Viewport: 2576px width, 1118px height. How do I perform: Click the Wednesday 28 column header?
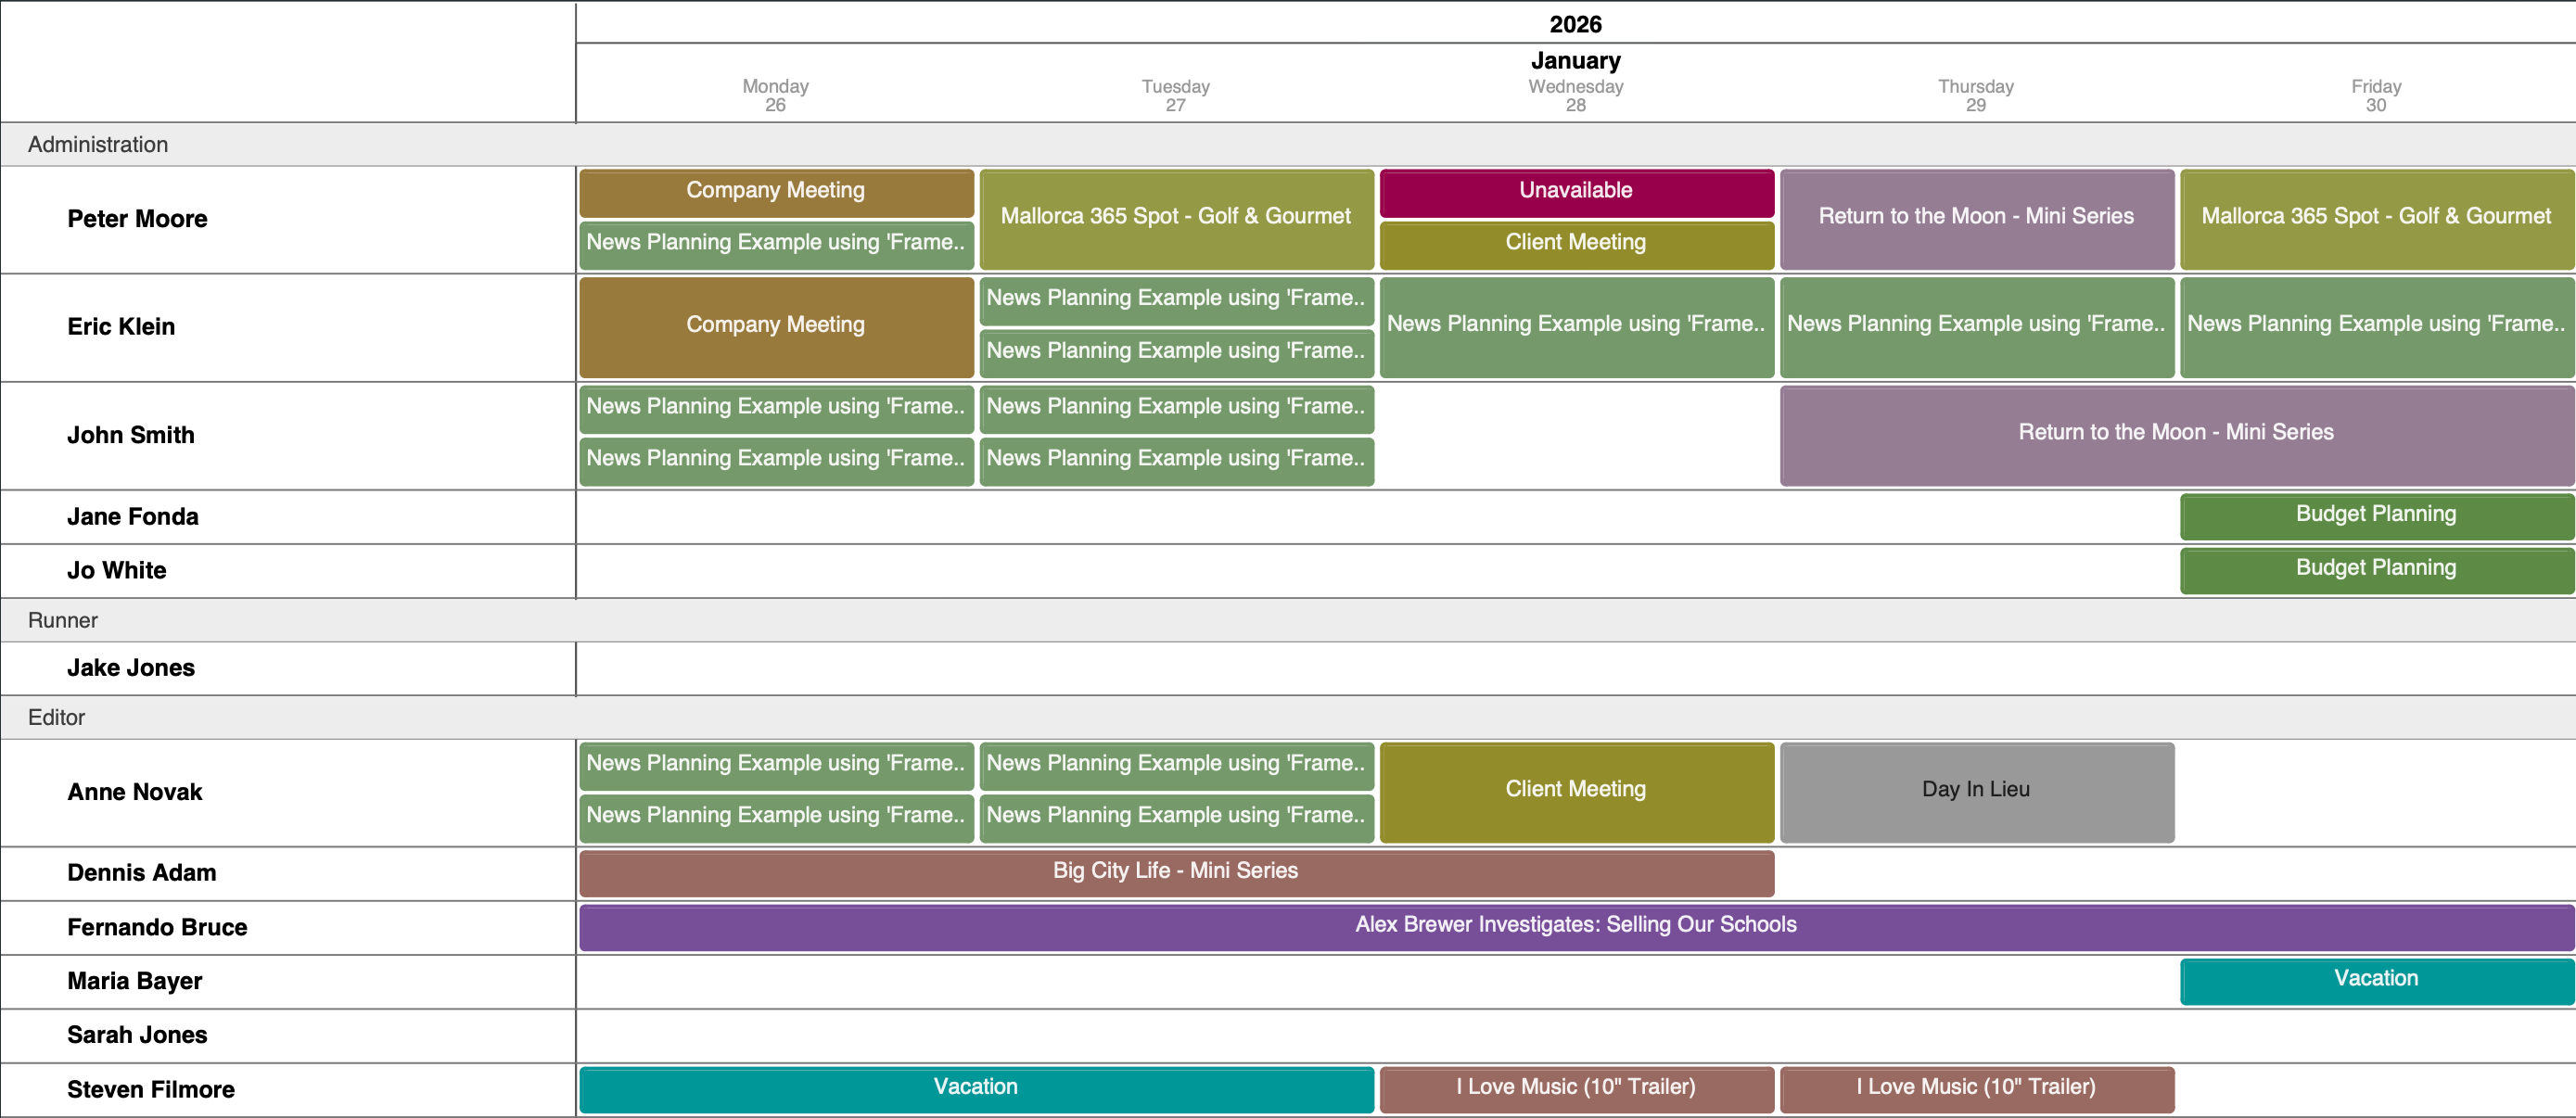[1576, 96]
